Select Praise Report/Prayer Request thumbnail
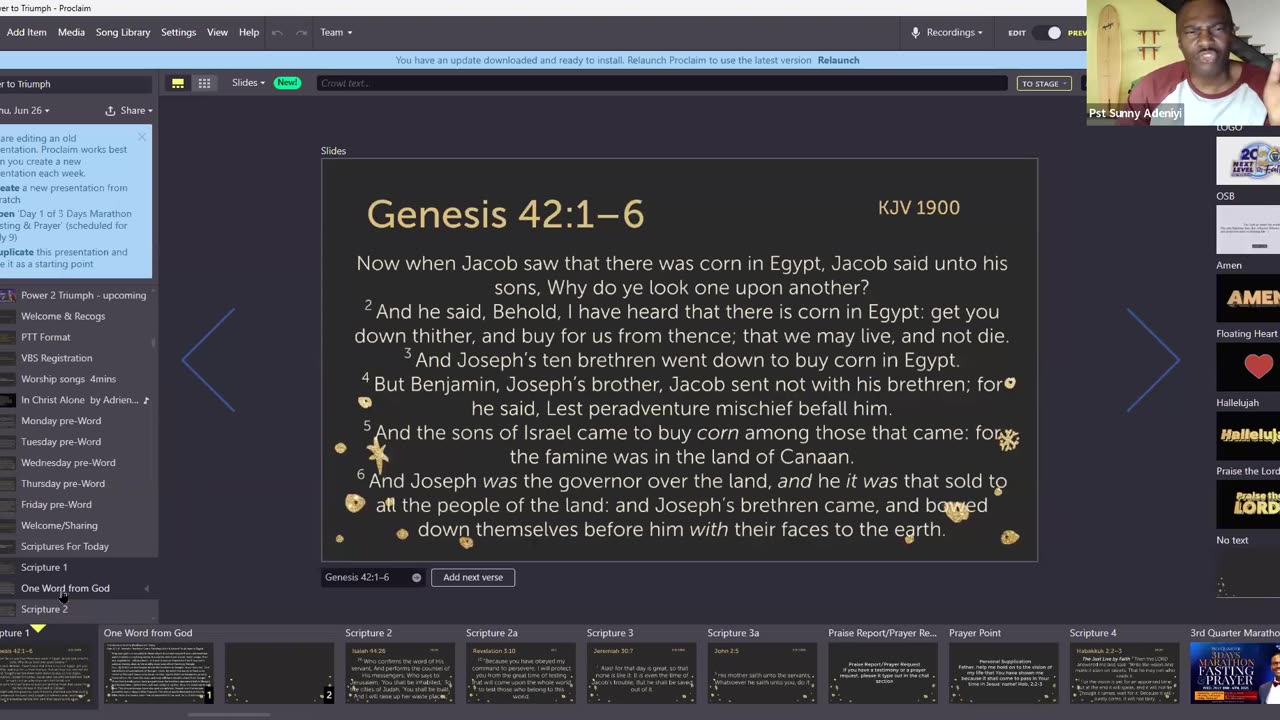The width and height of the screenshot is (1280, 720). click(883, 673)
